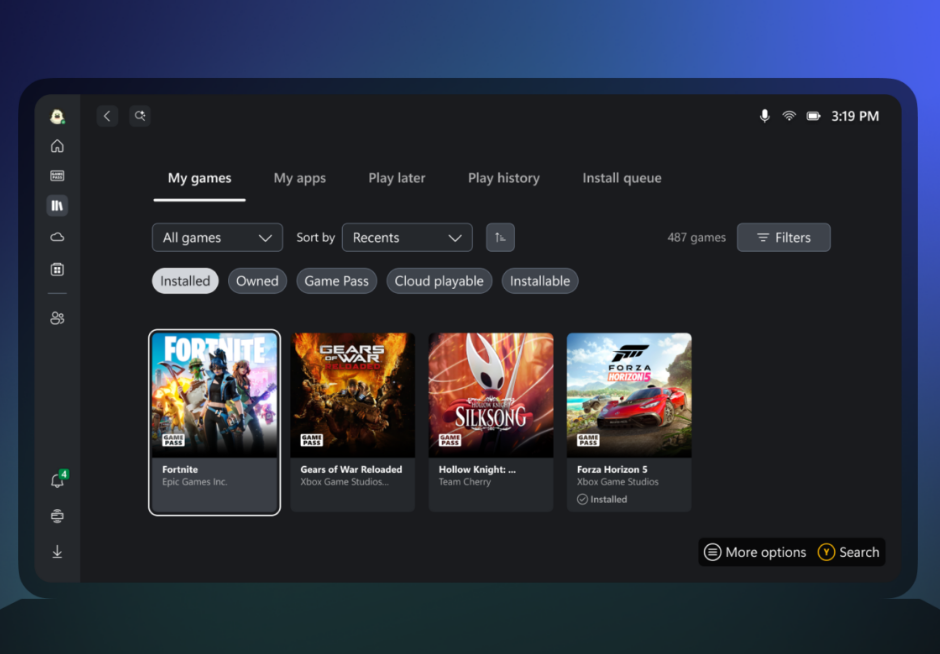Image resolution: width=940 pixels, height=654 pixels.
Task: Click the Y button search icon
Action: (x=826, y=552)
